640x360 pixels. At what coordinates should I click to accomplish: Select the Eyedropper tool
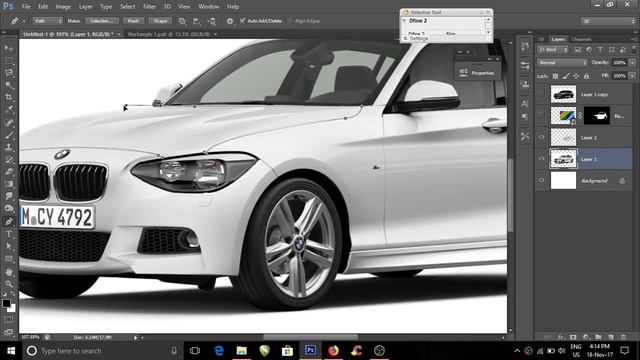[9, 109]
